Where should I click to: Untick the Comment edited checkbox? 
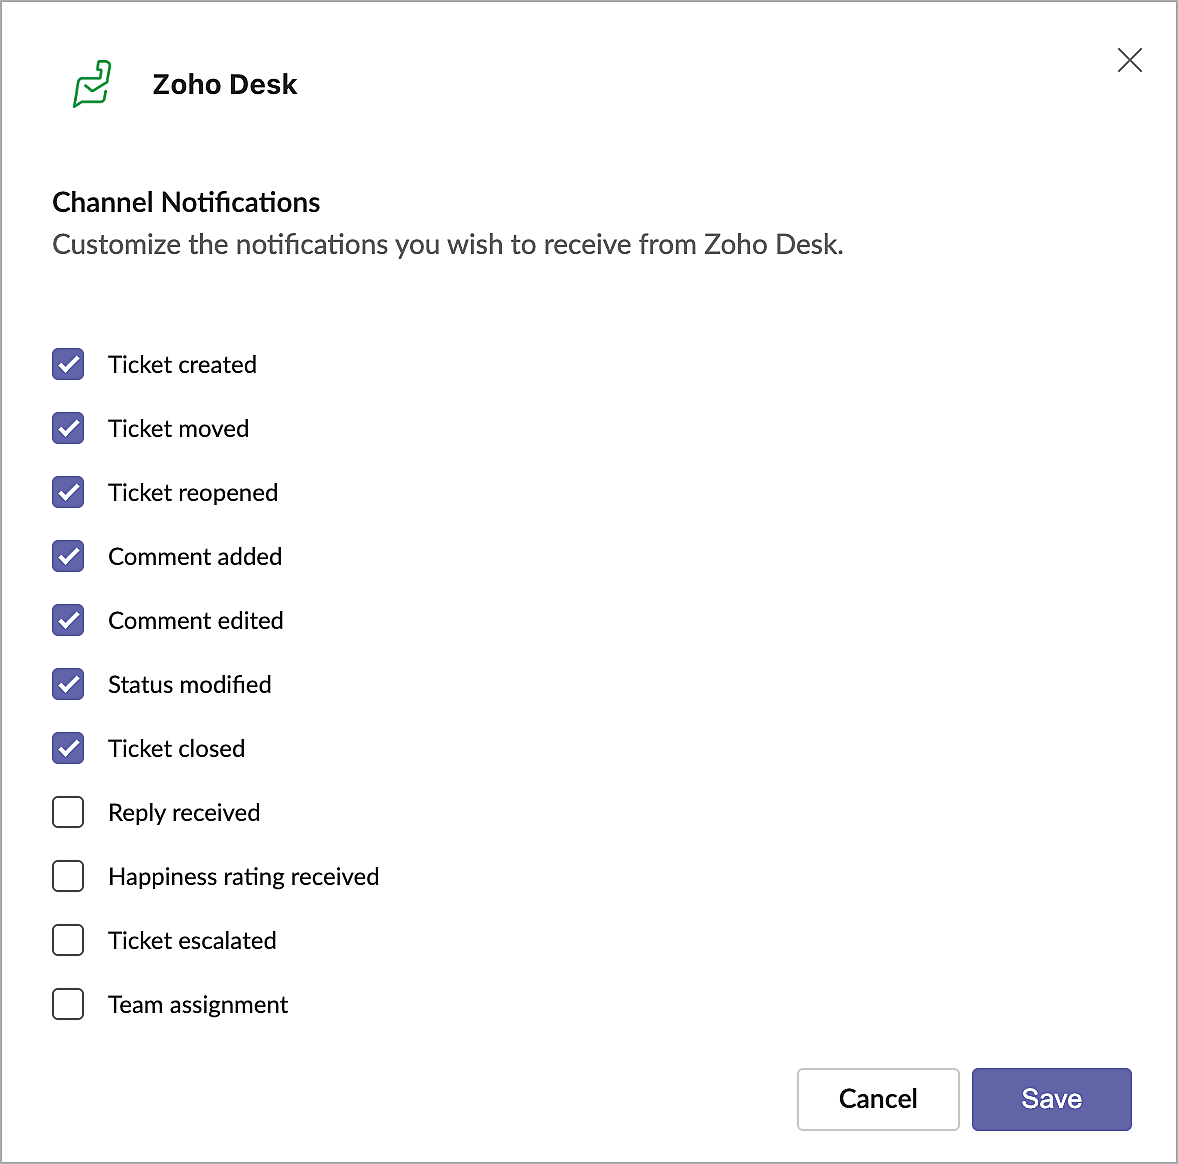click(68, 621)
